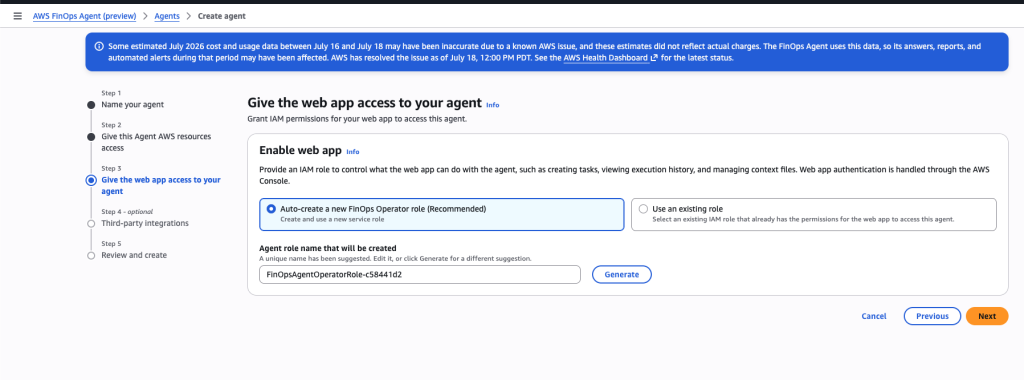1024x380 pixels.
Task: Click the Step 4 Third-party integrations circle
Action: pos(91,223)
